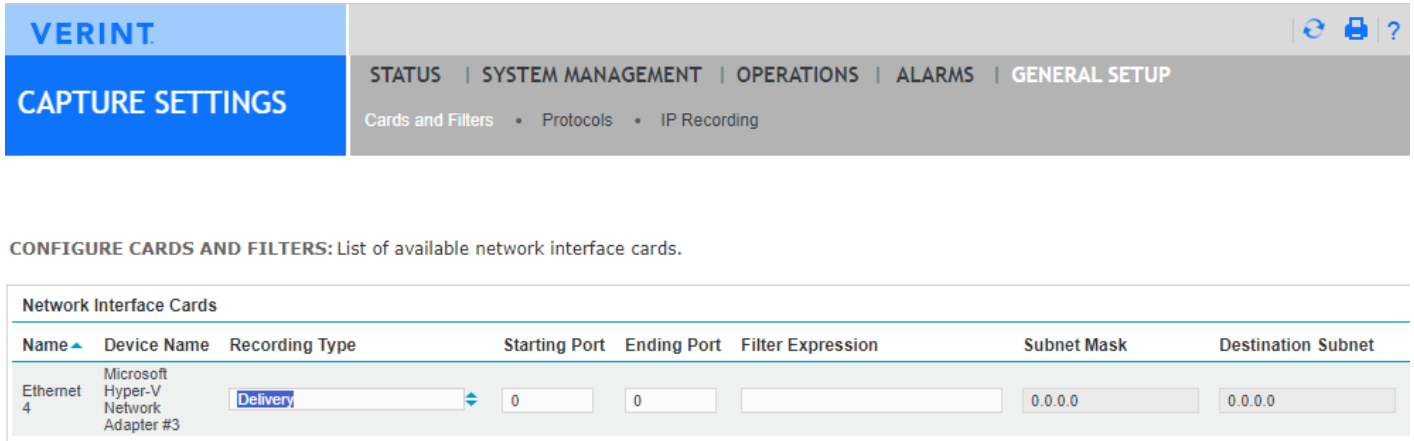Toggle the Name column sort arrow
Viewport: 1414px width, 441px height.
tap(76, 346)
